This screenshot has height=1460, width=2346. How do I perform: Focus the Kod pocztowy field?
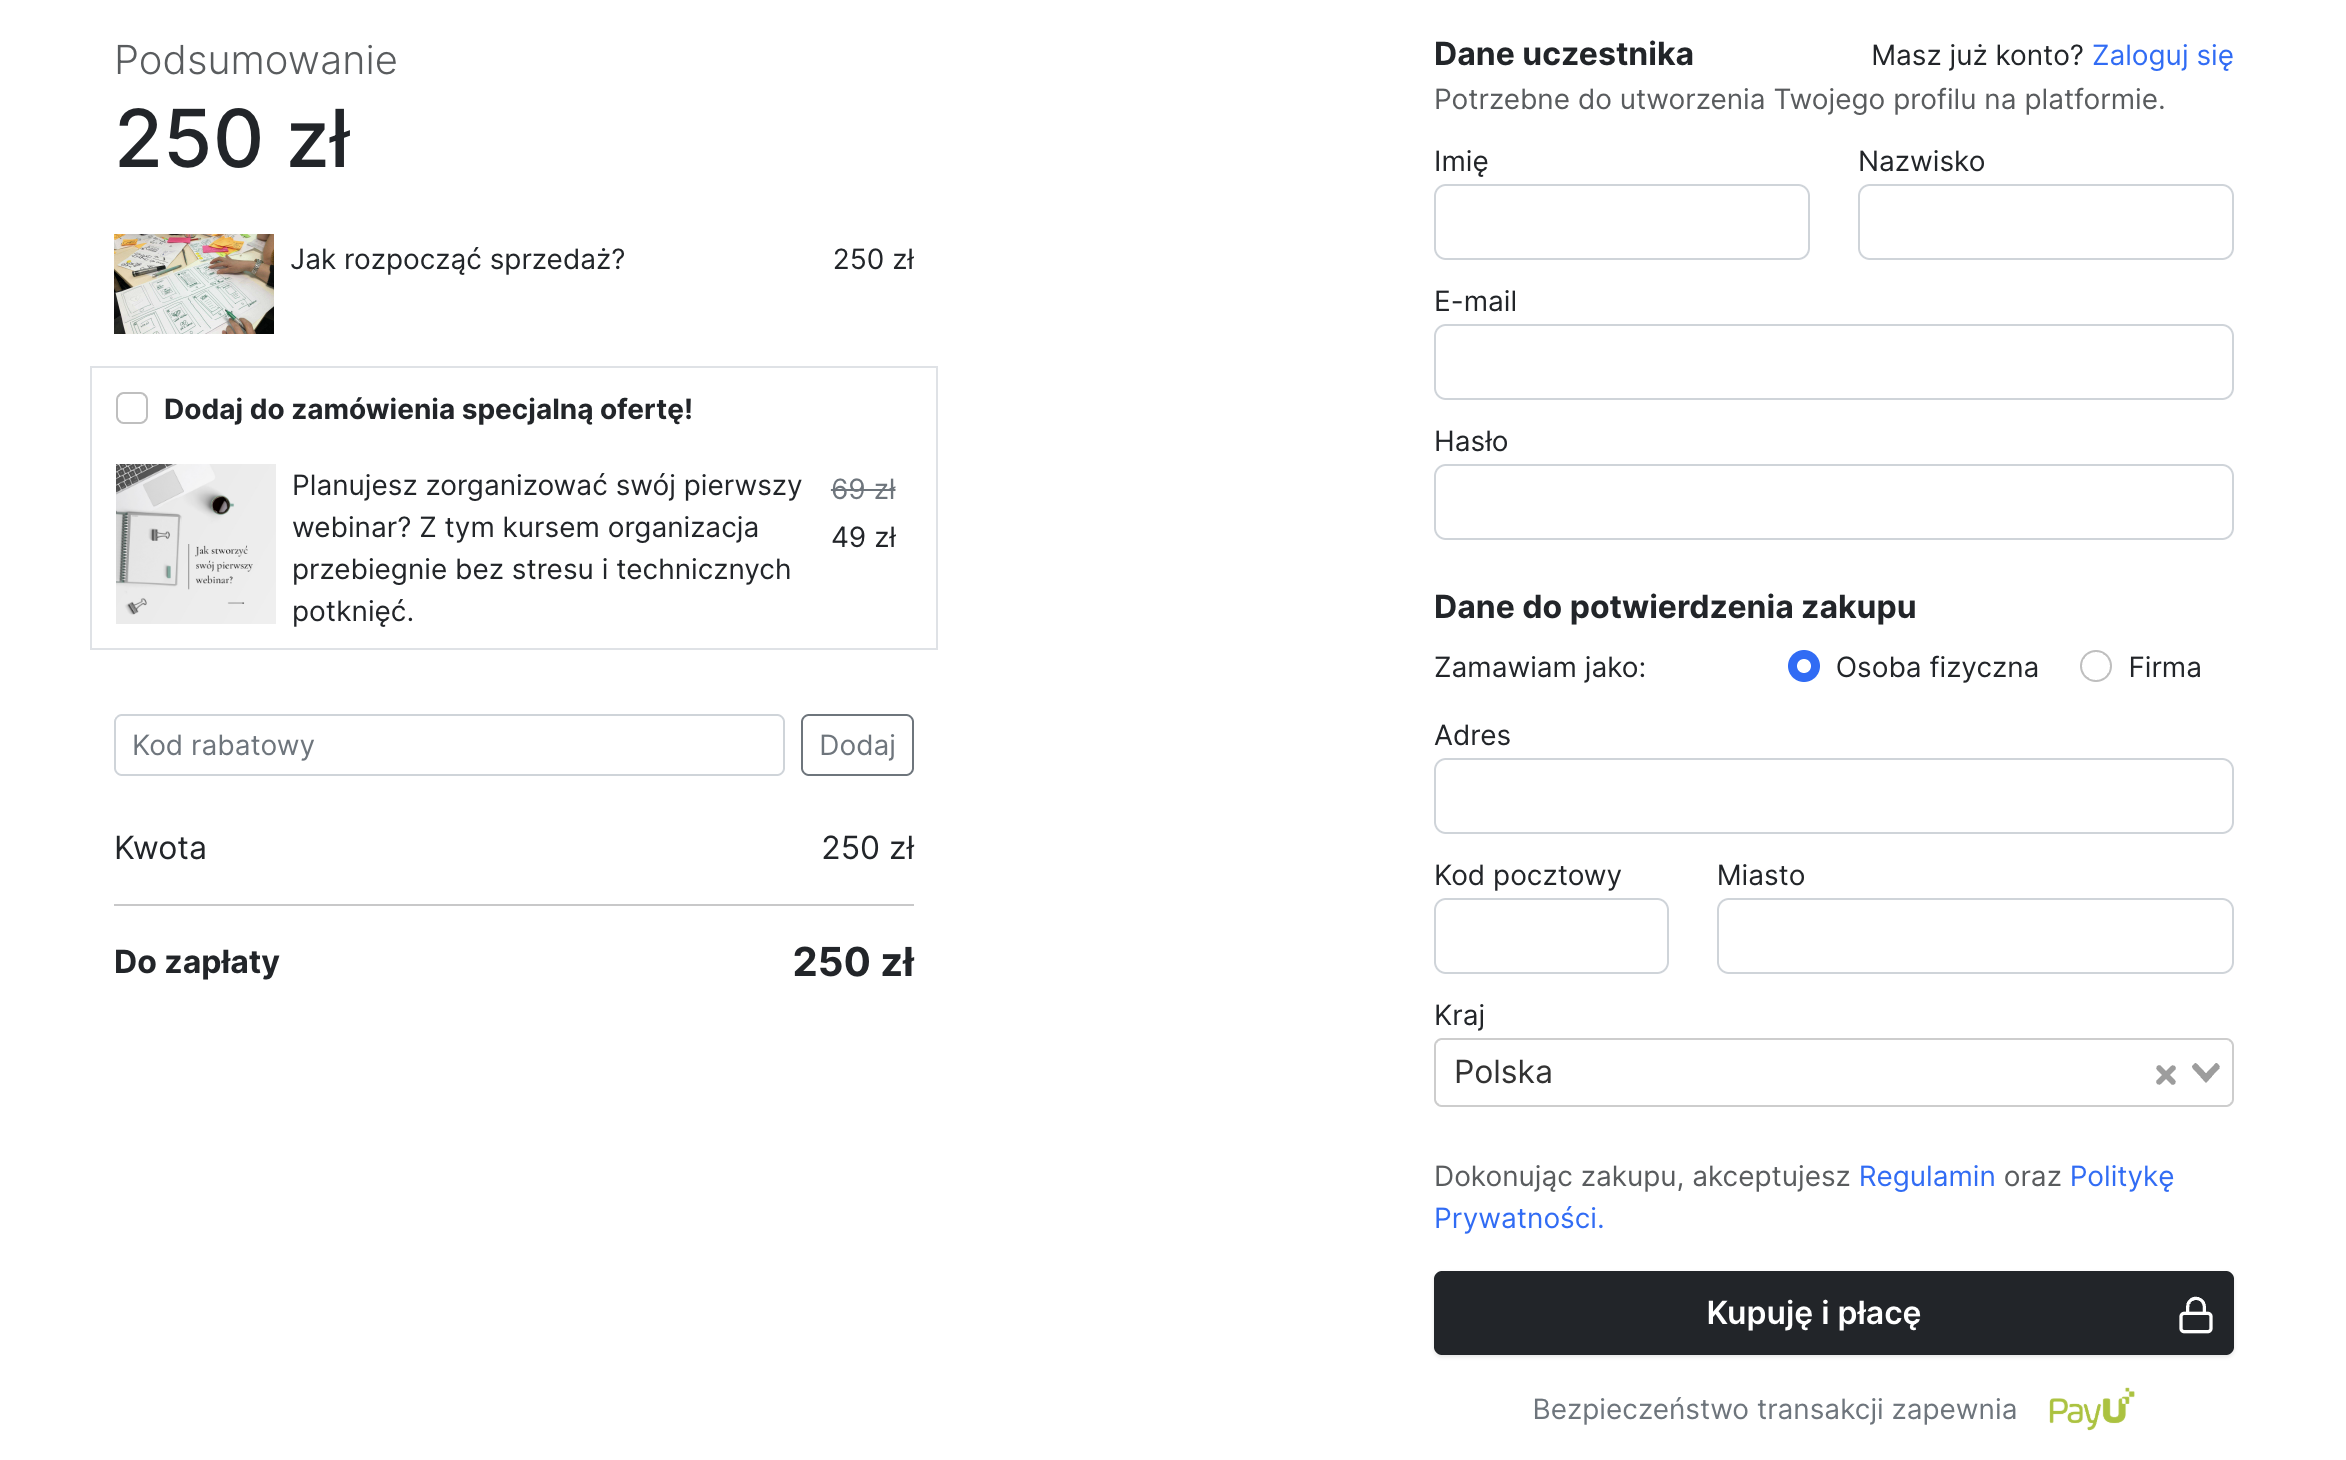click(x=1551, y=936)
